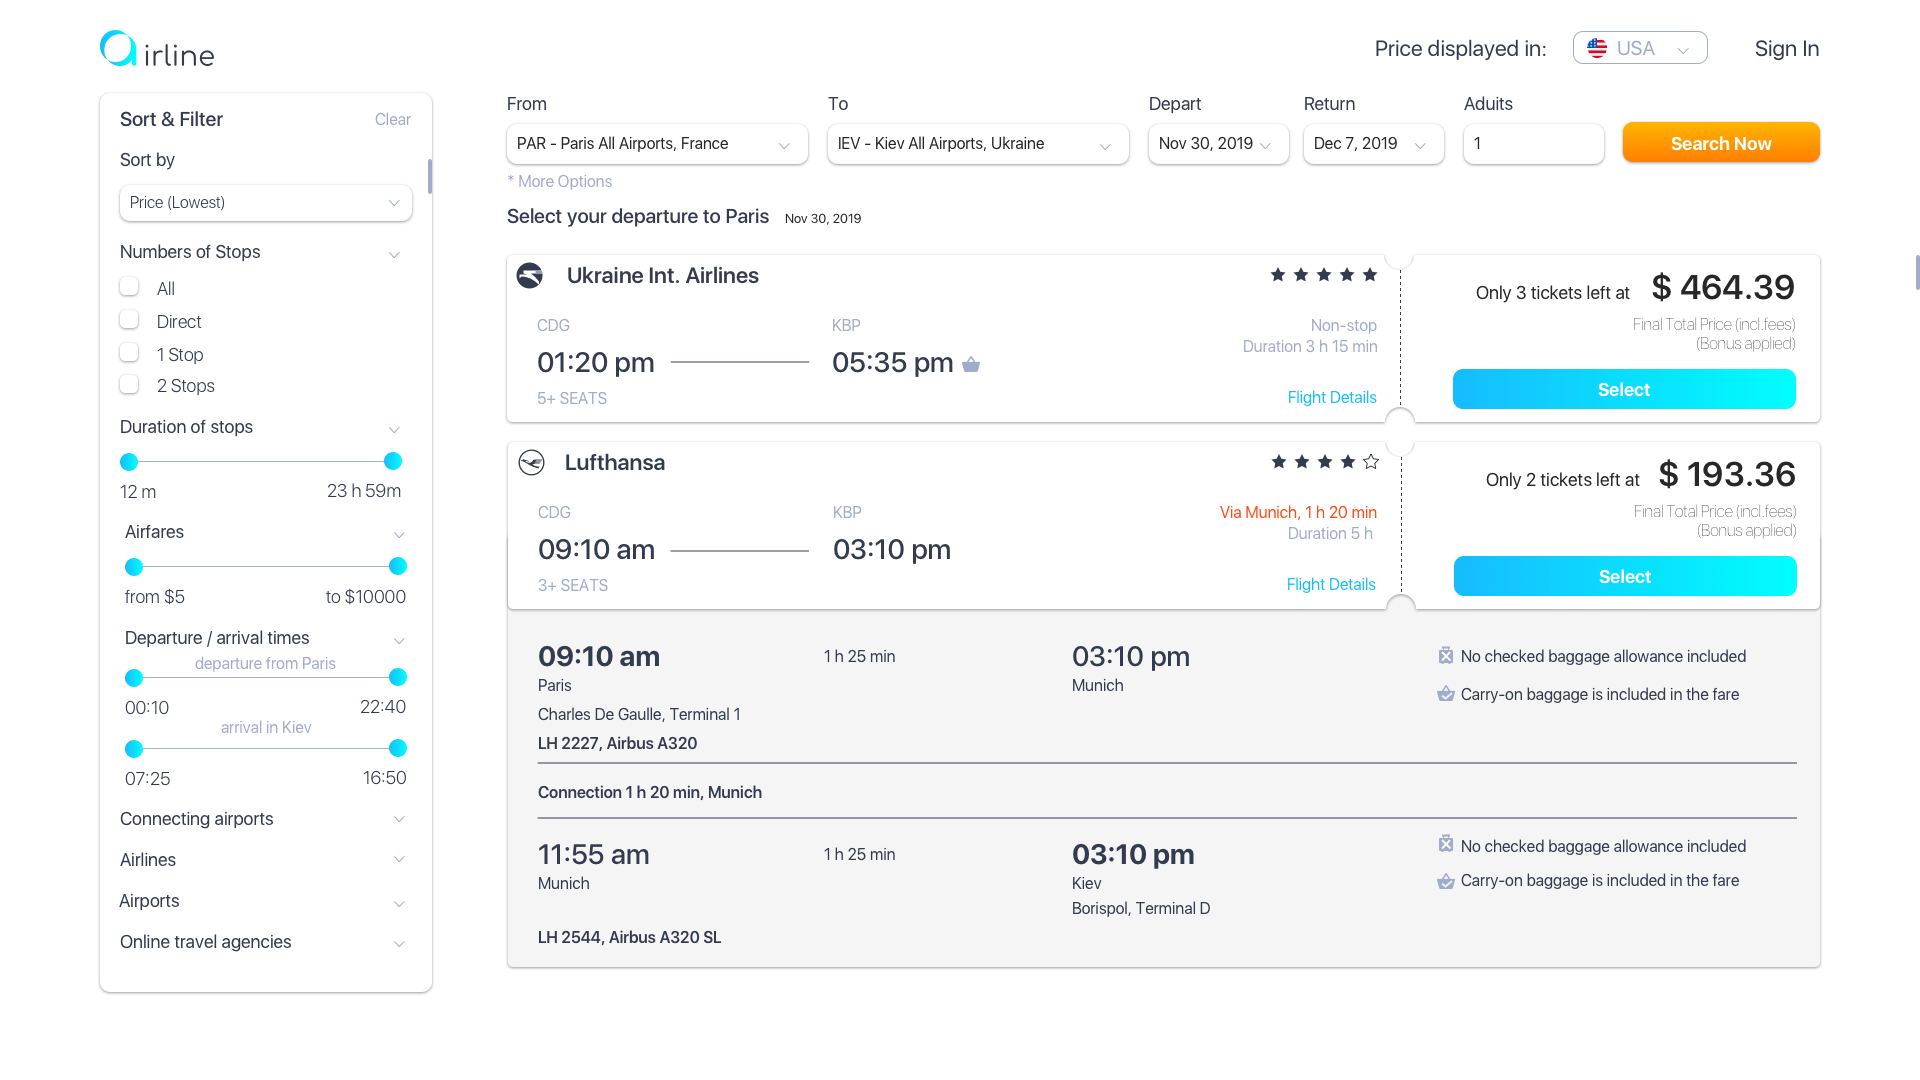Click the '3+ SEATS' label
This screenshot has height=1080, width=1920.
click(x=573, y=585)
